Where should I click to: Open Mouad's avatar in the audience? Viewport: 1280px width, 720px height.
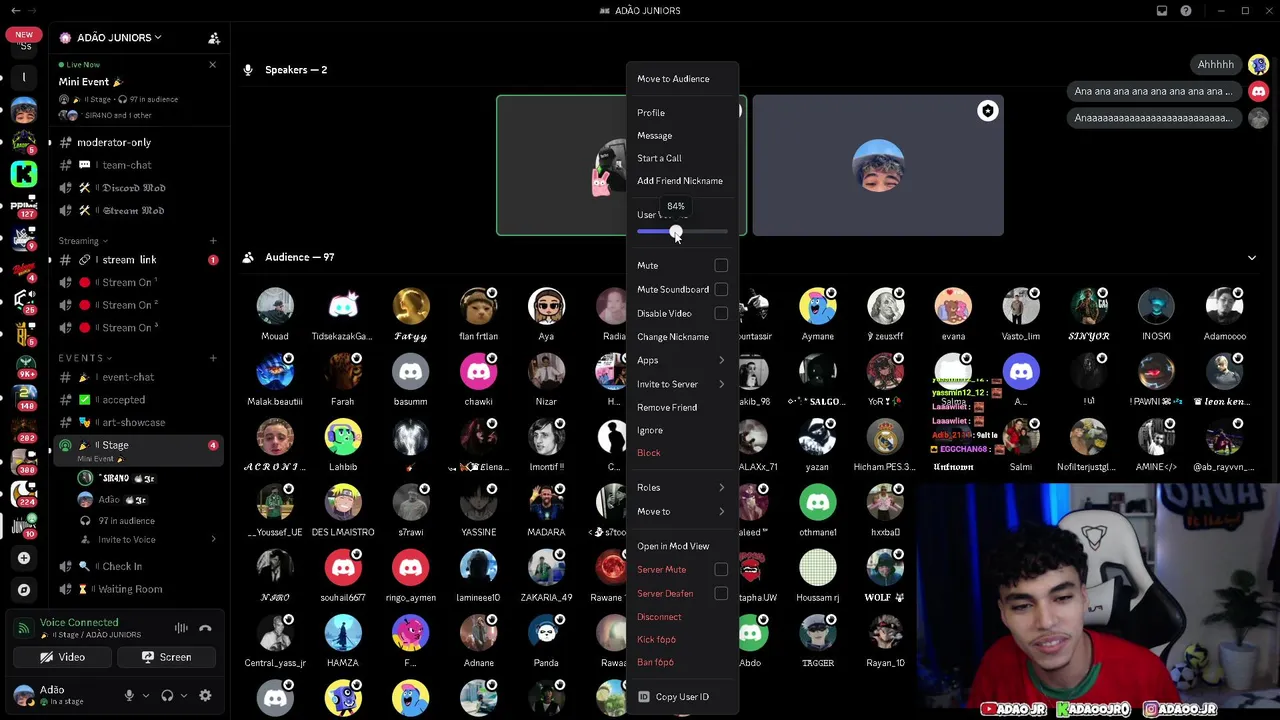275,307
